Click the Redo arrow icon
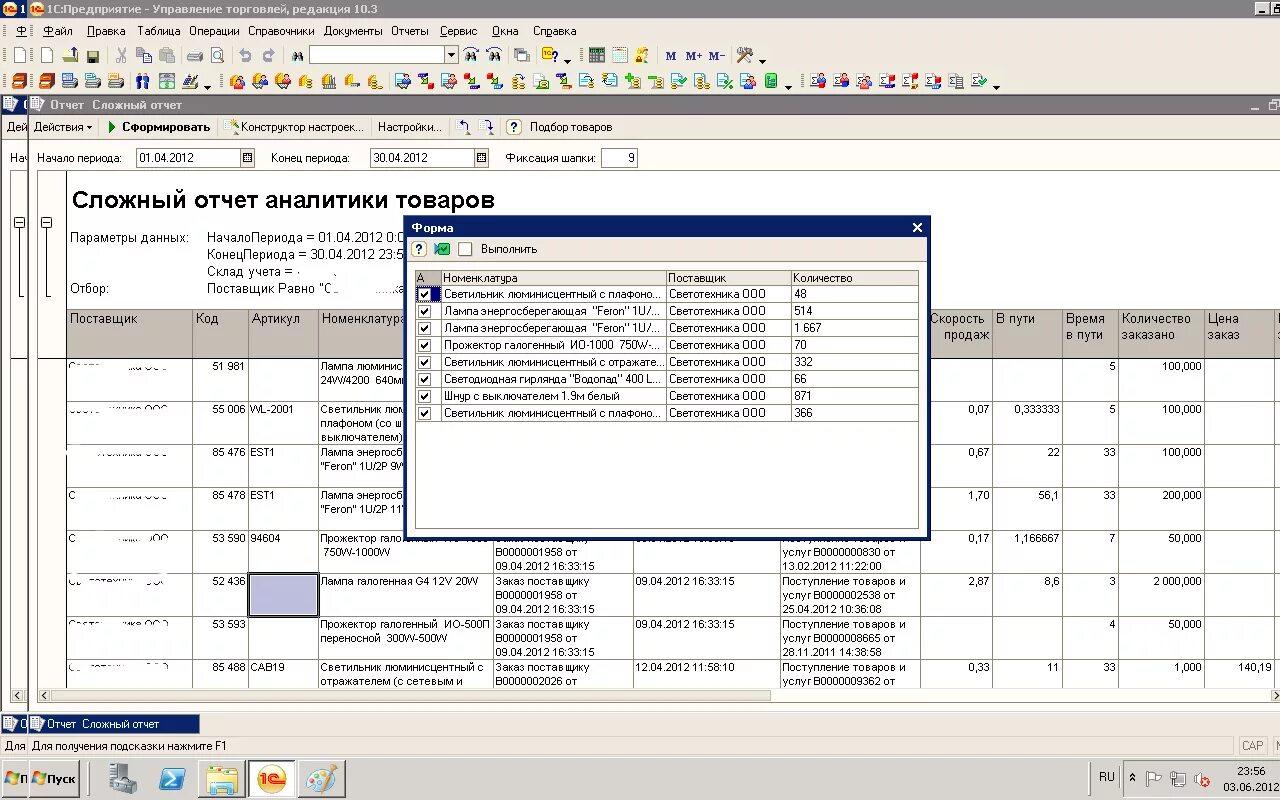Image resolution: width=1280 pixels, height=800 pixels. (x=270, y=56)
